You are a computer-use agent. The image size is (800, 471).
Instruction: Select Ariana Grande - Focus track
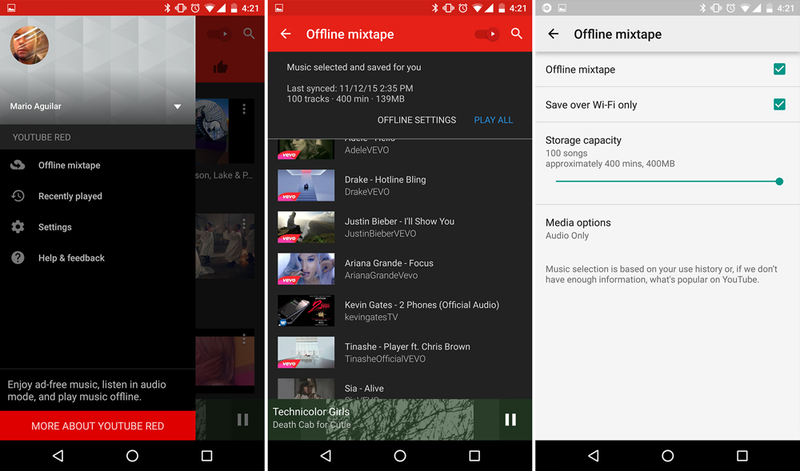click(399, 269)
